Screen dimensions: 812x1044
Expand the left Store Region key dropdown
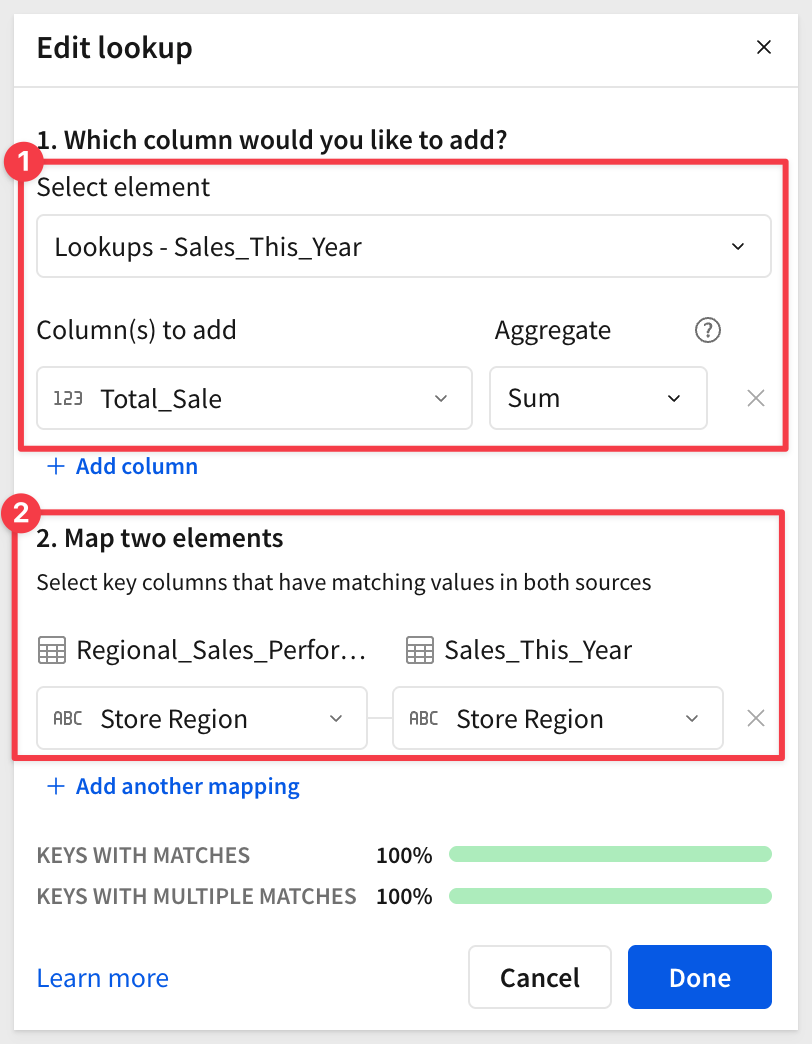(x=202, y=718)
